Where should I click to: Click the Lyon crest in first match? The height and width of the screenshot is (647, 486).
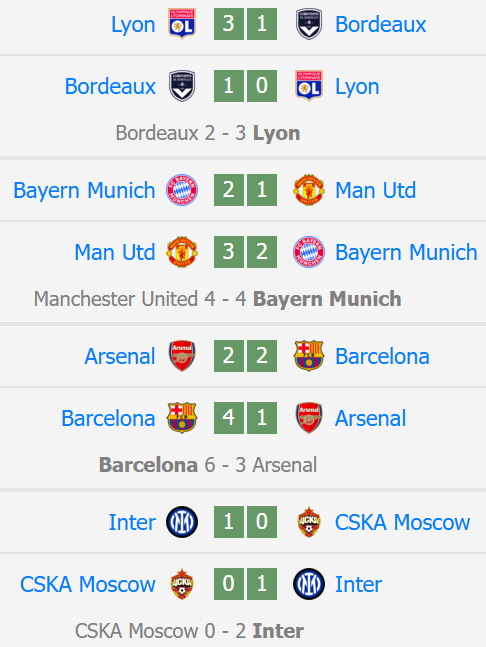point(182,24)
